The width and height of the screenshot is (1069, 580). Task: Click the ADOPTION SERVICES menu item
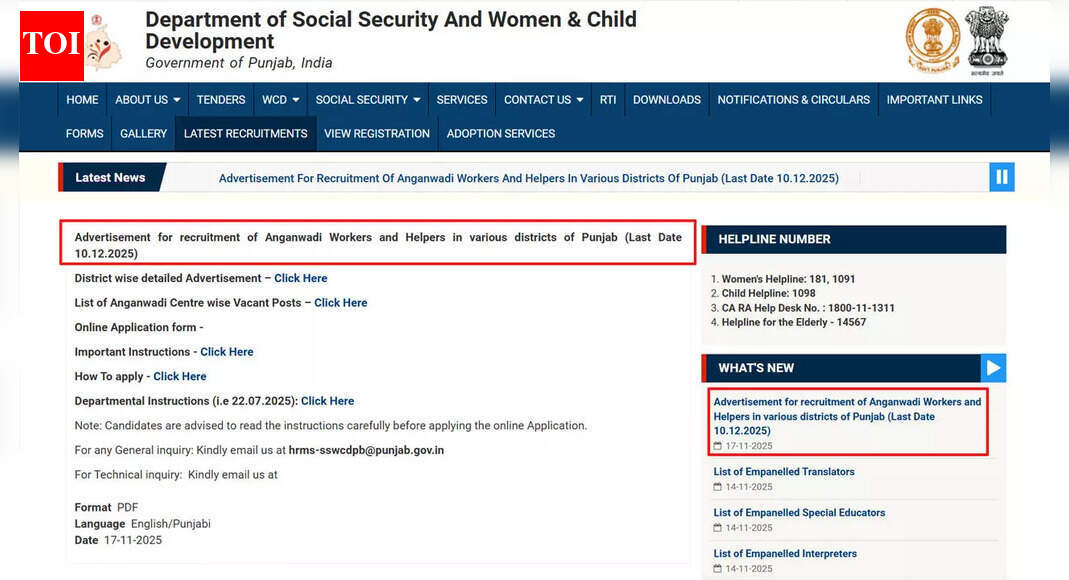pyautogui.click(x=500, y=133)
